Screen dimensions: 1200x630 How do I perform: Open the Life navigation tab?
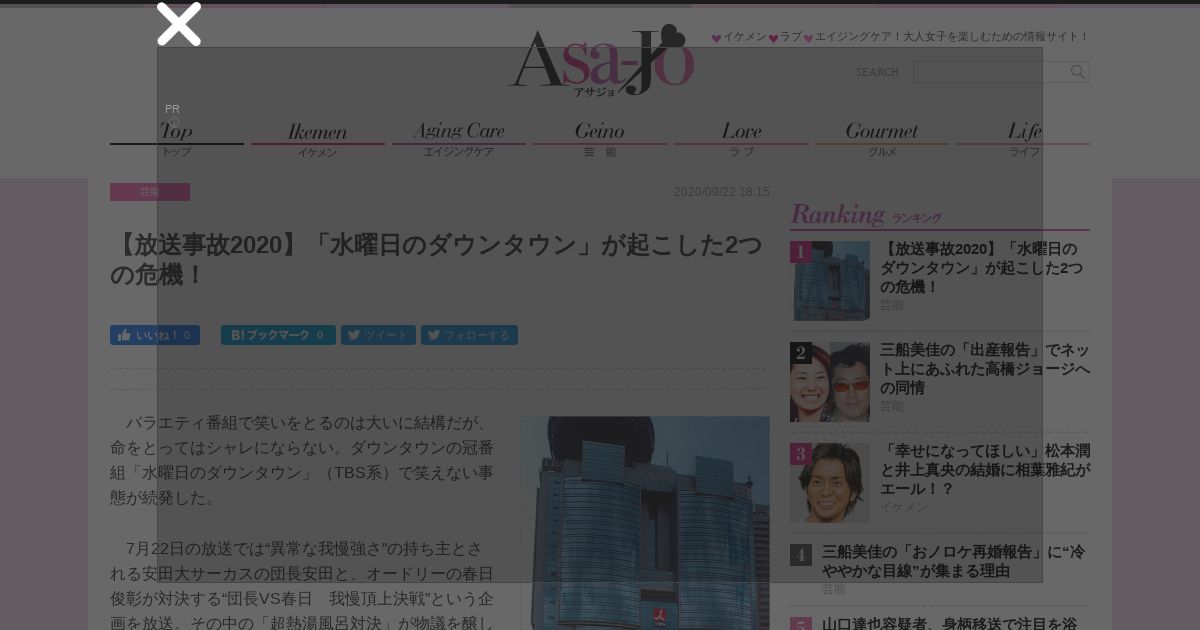pos(1023,139)
